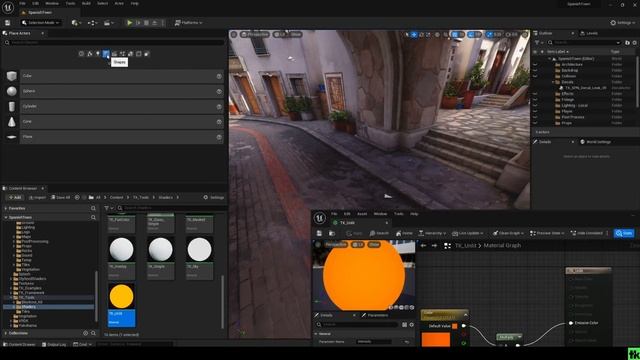The width and height of the screenshot is (640, 360).
Task: Select the Shapes category in Place Actors
Action: pyautogui.click(x=106, y=53)
